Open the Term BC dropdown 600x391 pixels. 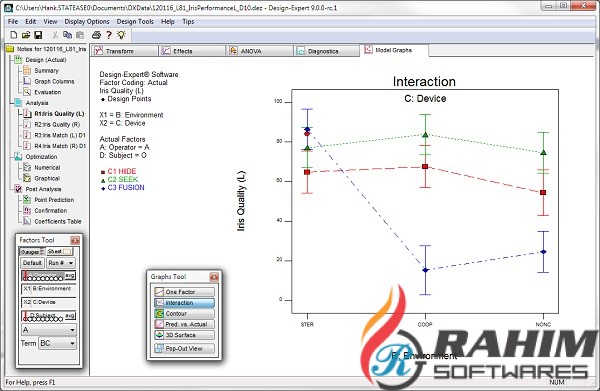pyautogui.click(x=58, y=343)
